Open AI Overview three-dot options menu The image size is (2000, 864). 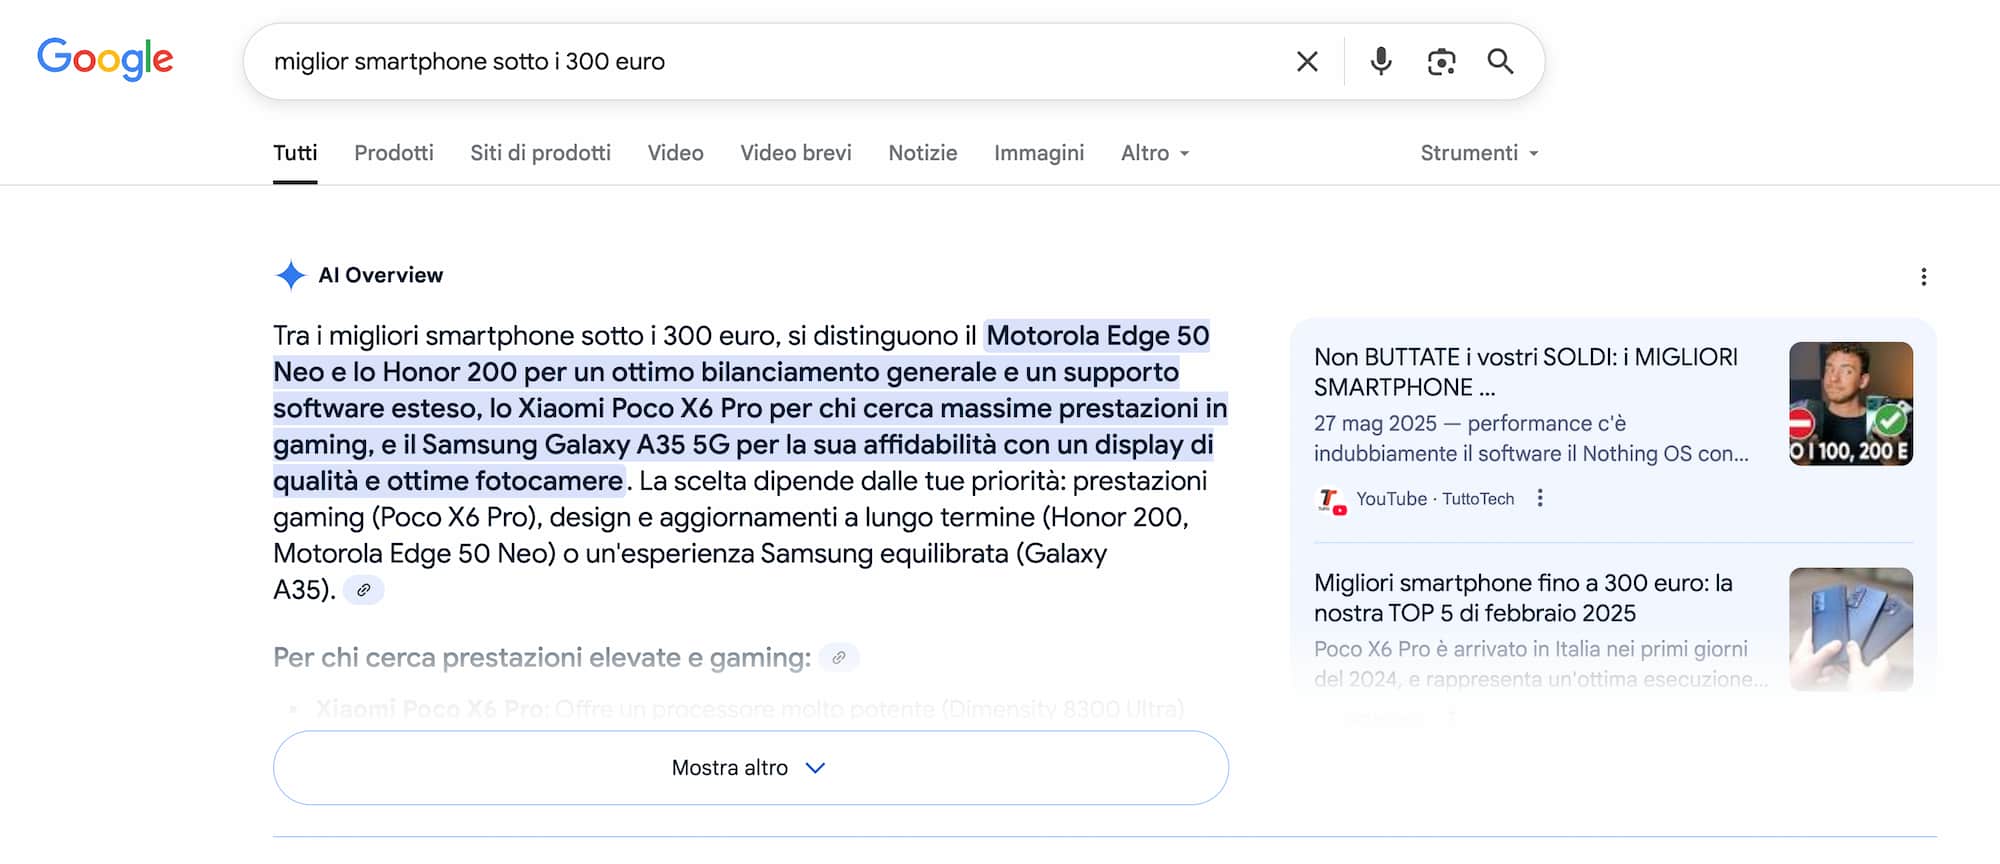[1923, 277]
